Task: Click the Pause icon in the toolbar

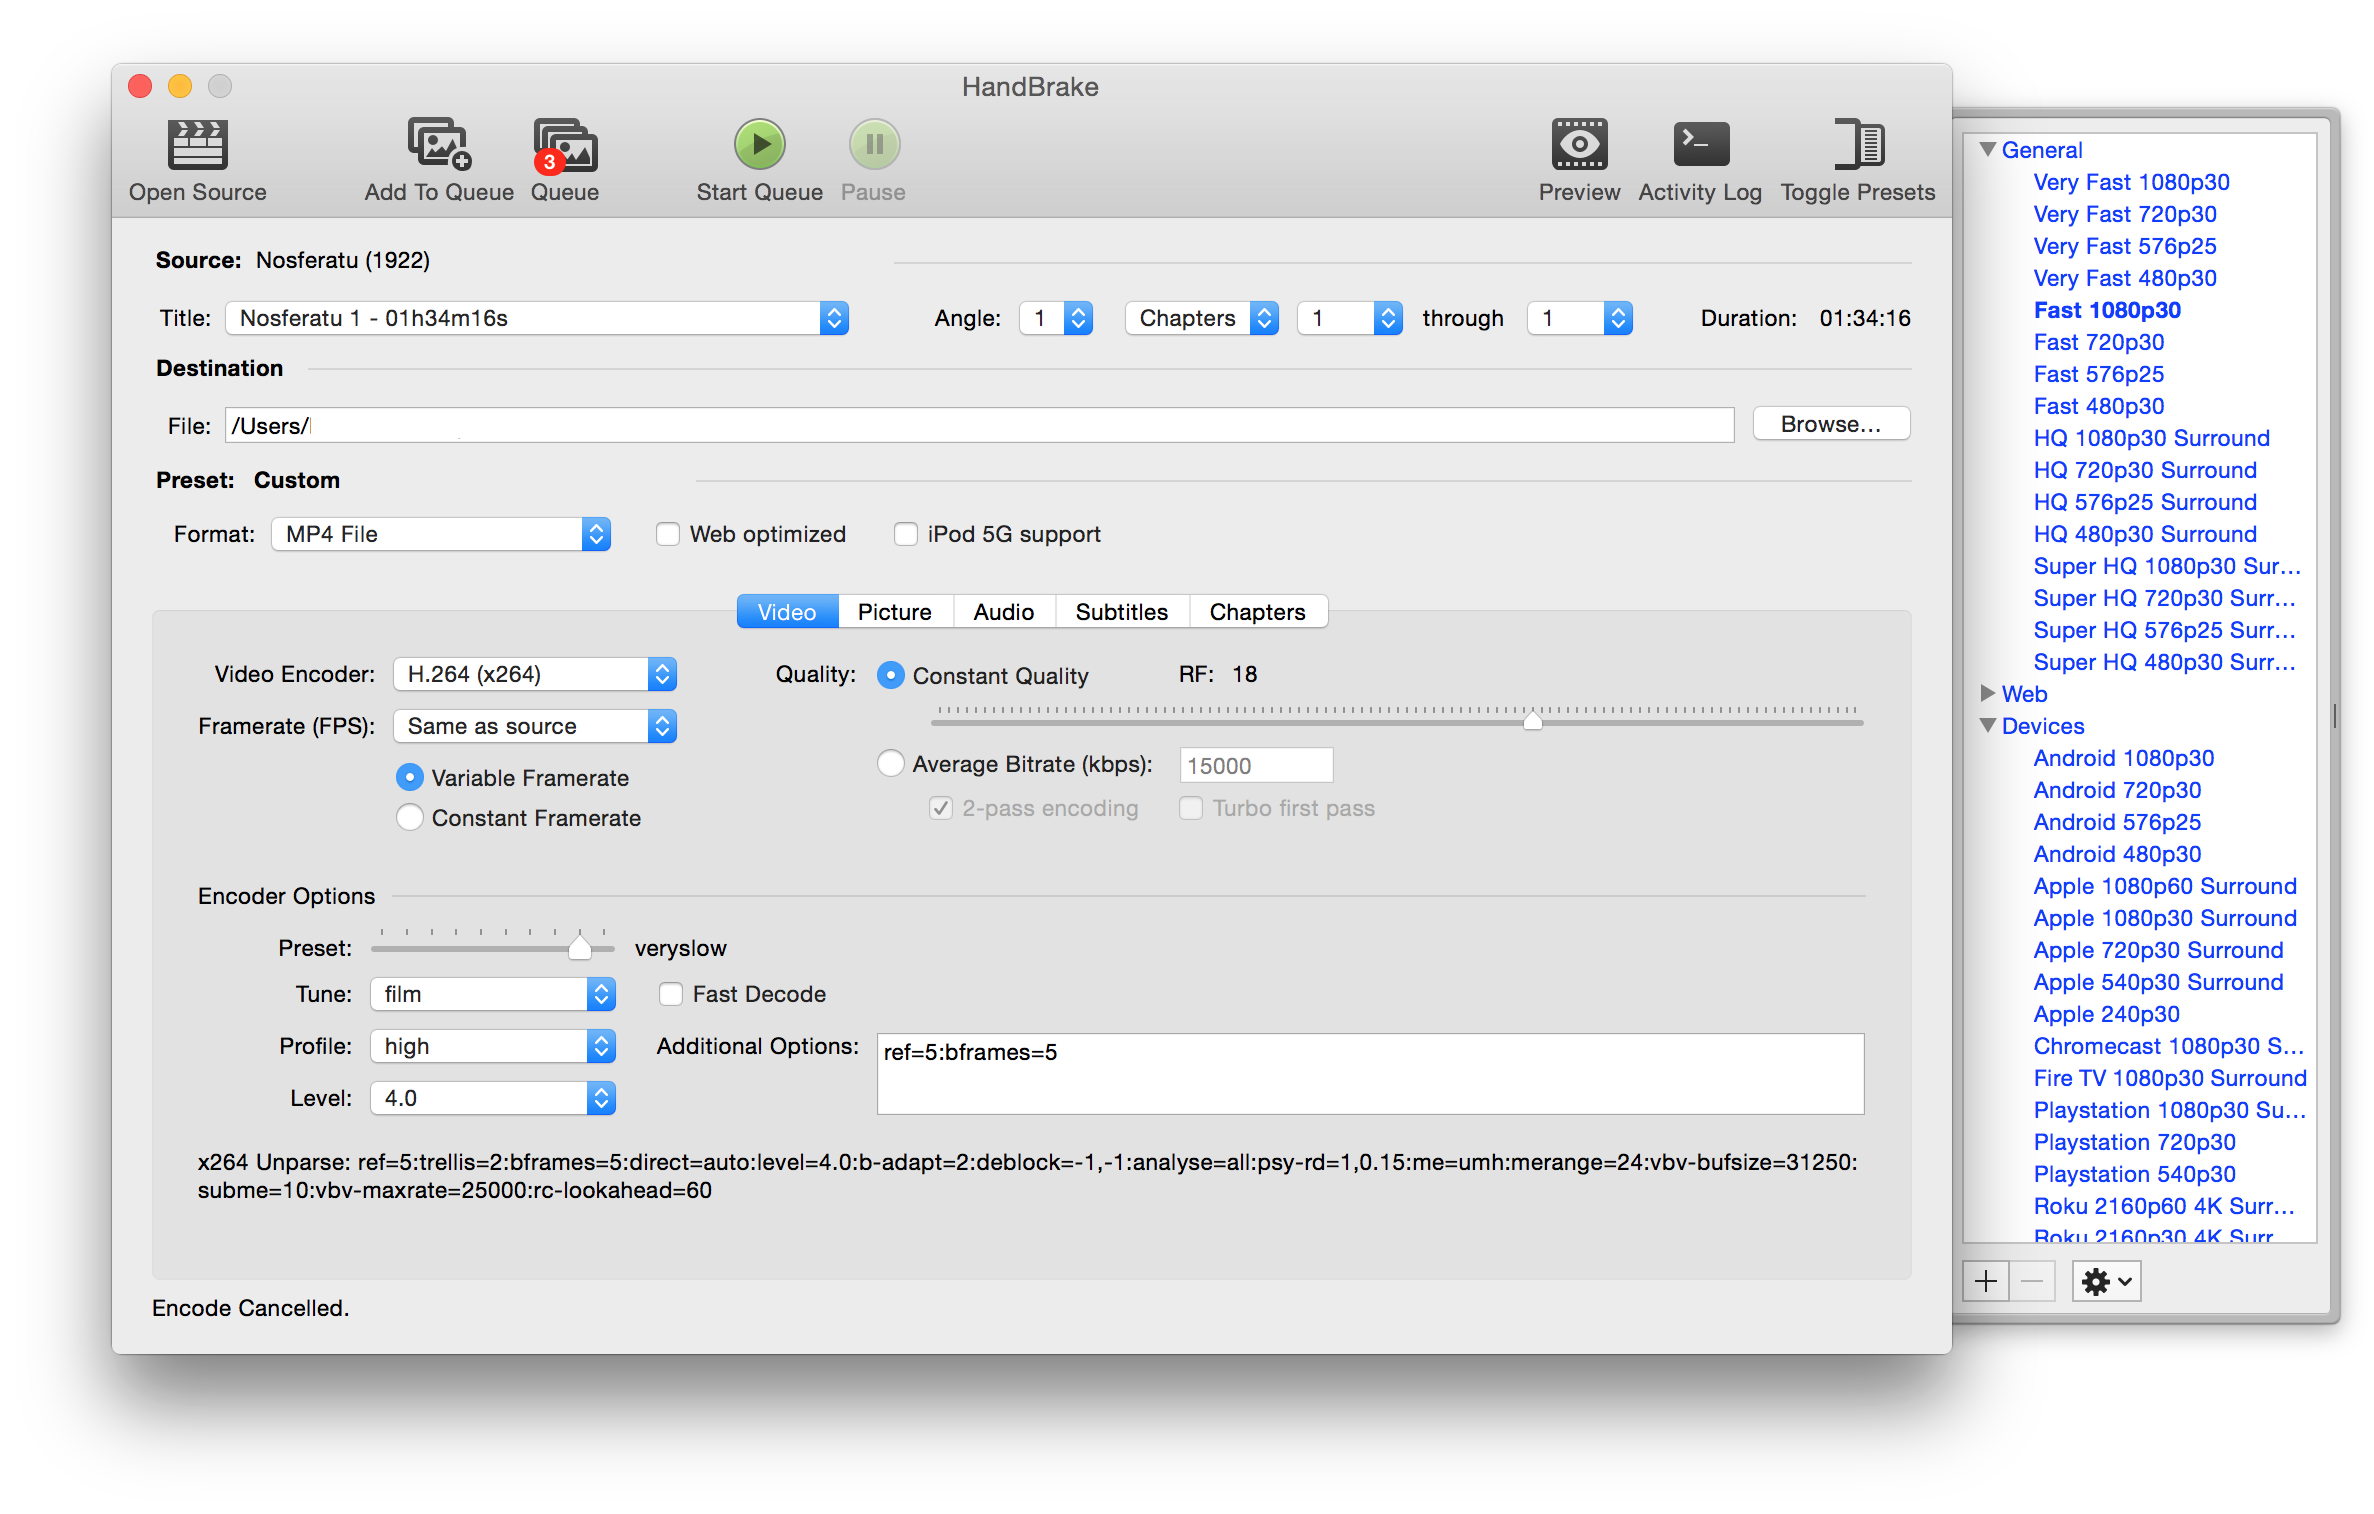Action: click(874, 145)
